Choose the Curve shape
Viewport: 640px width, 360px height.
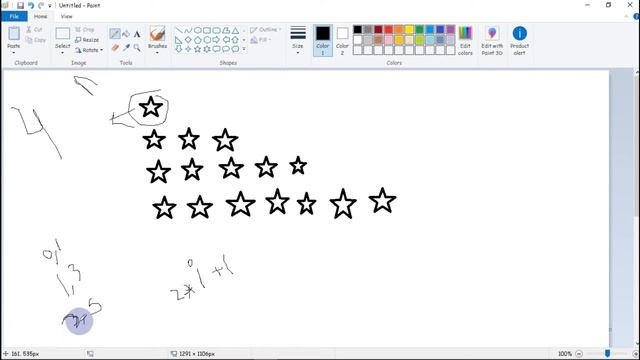point(188,30)
